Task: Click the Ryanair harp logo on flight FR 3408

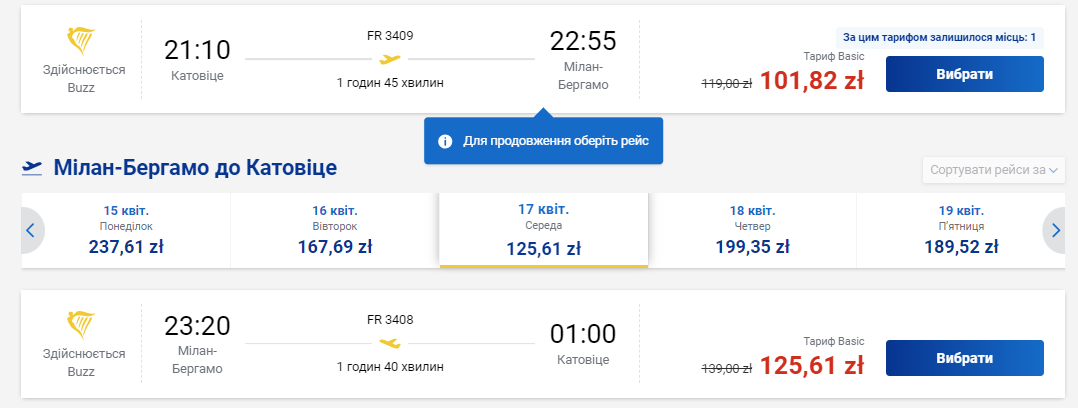Action: [x=81, y=325]
